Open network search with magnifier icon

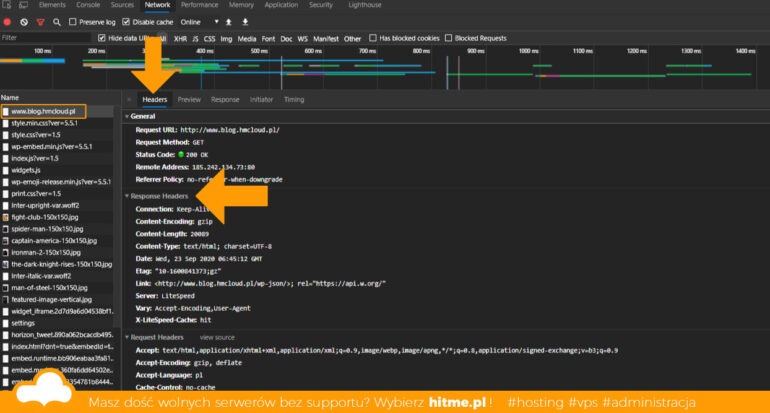tap(57, 22)
